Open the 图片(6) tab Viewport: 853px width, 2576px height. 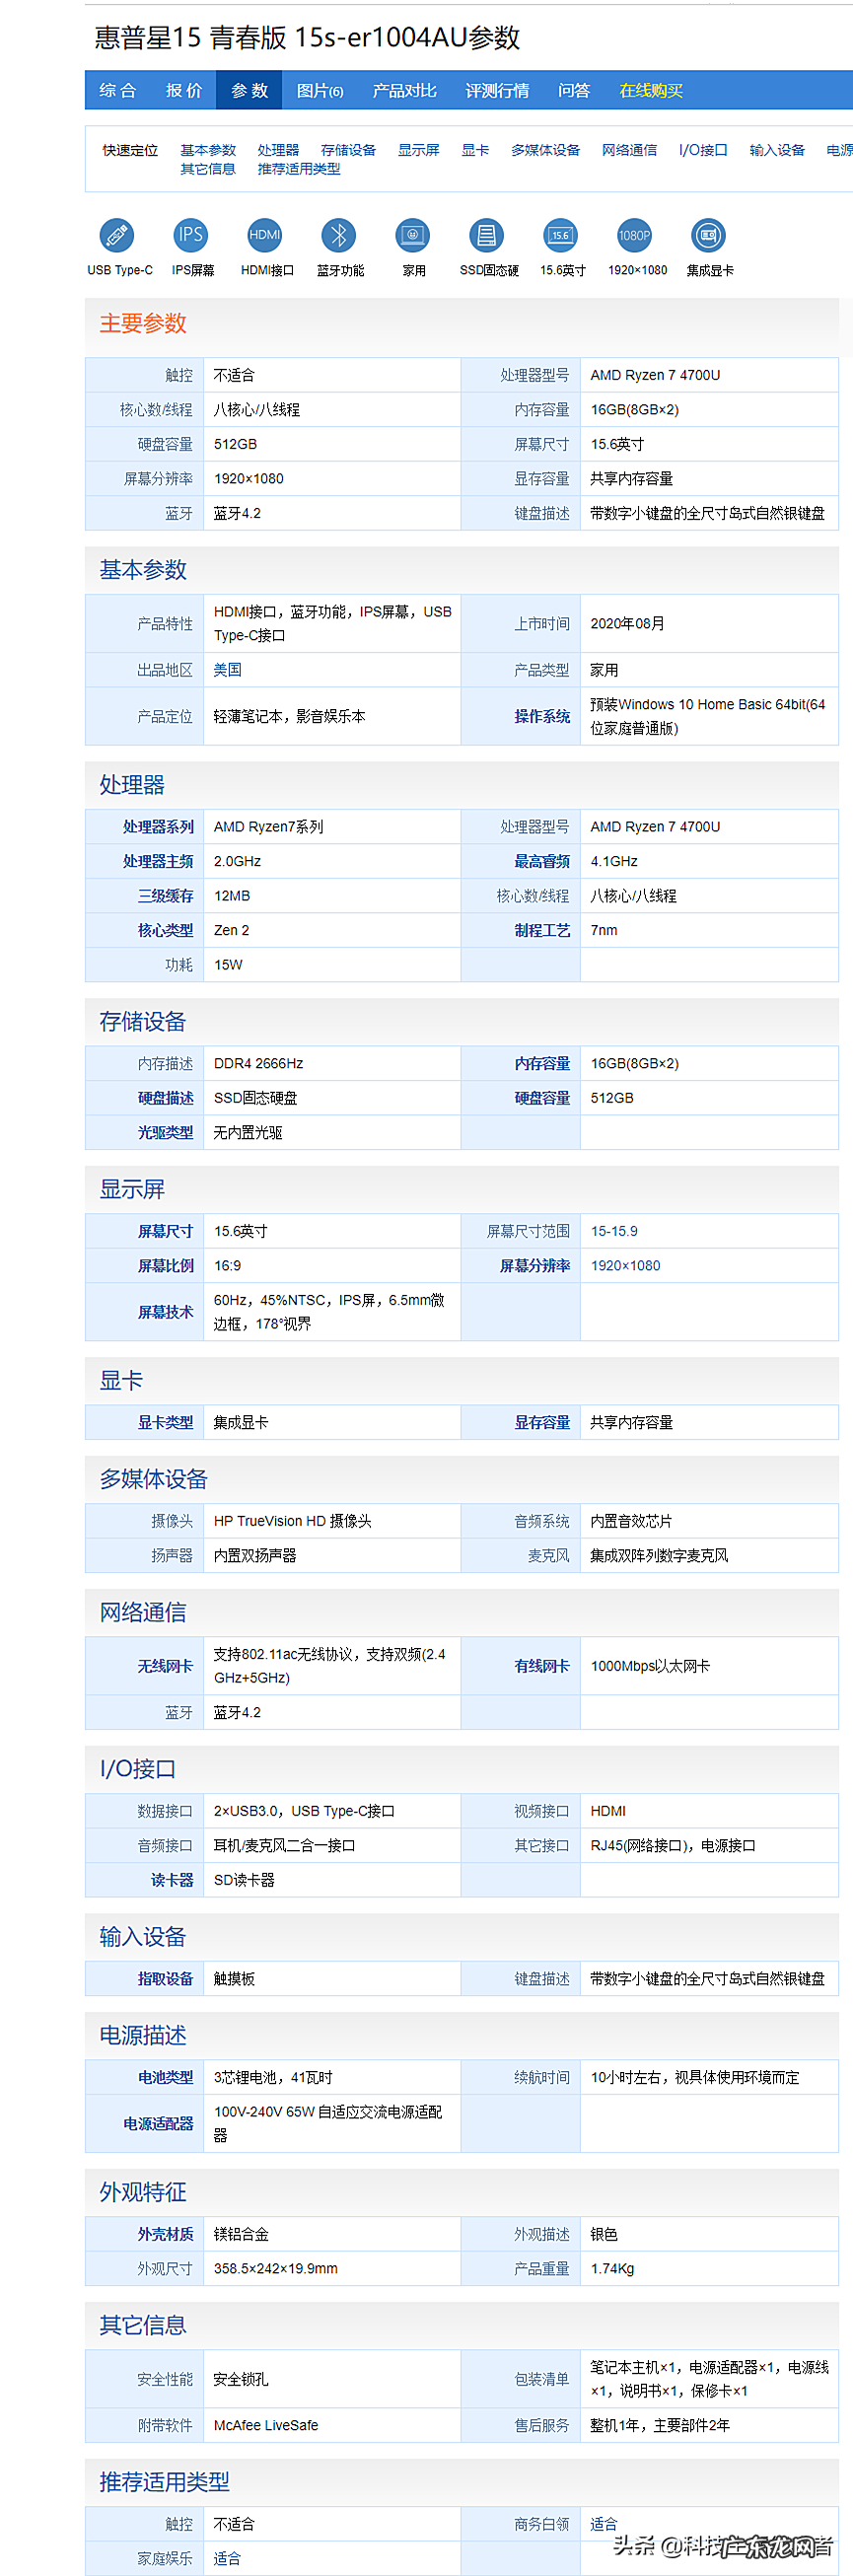pos(320,90)
